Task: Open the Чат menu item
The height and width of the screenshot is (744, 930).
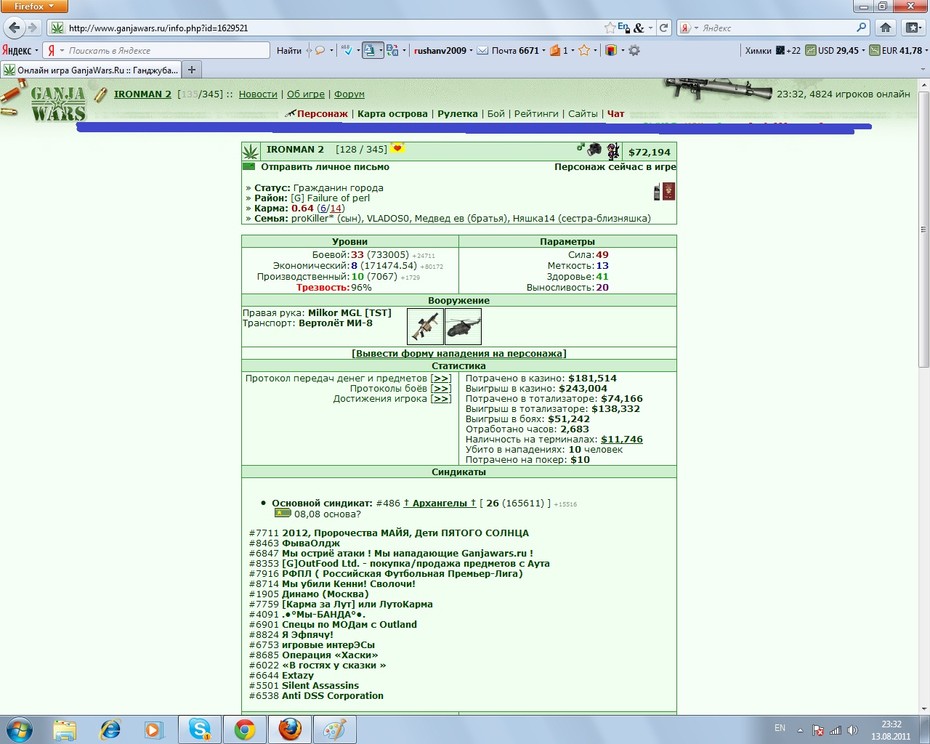Action: coord(616,113)
